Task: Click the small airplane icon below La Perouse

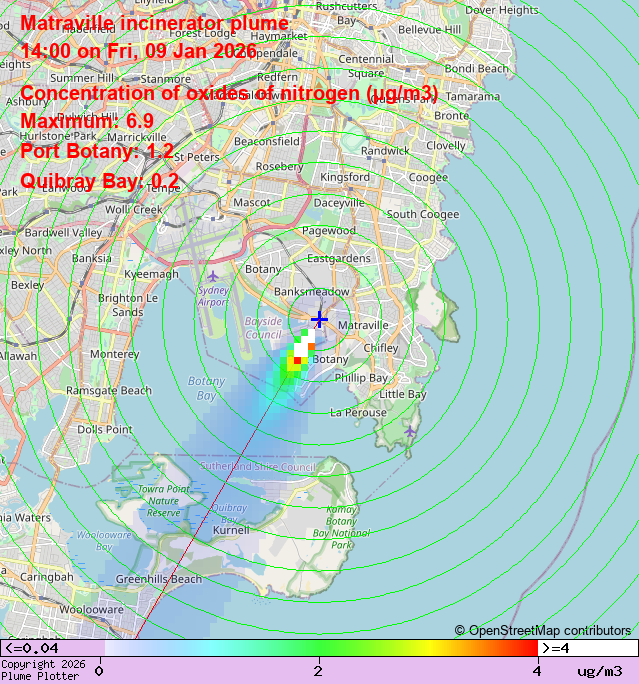Action: (411, 431)
